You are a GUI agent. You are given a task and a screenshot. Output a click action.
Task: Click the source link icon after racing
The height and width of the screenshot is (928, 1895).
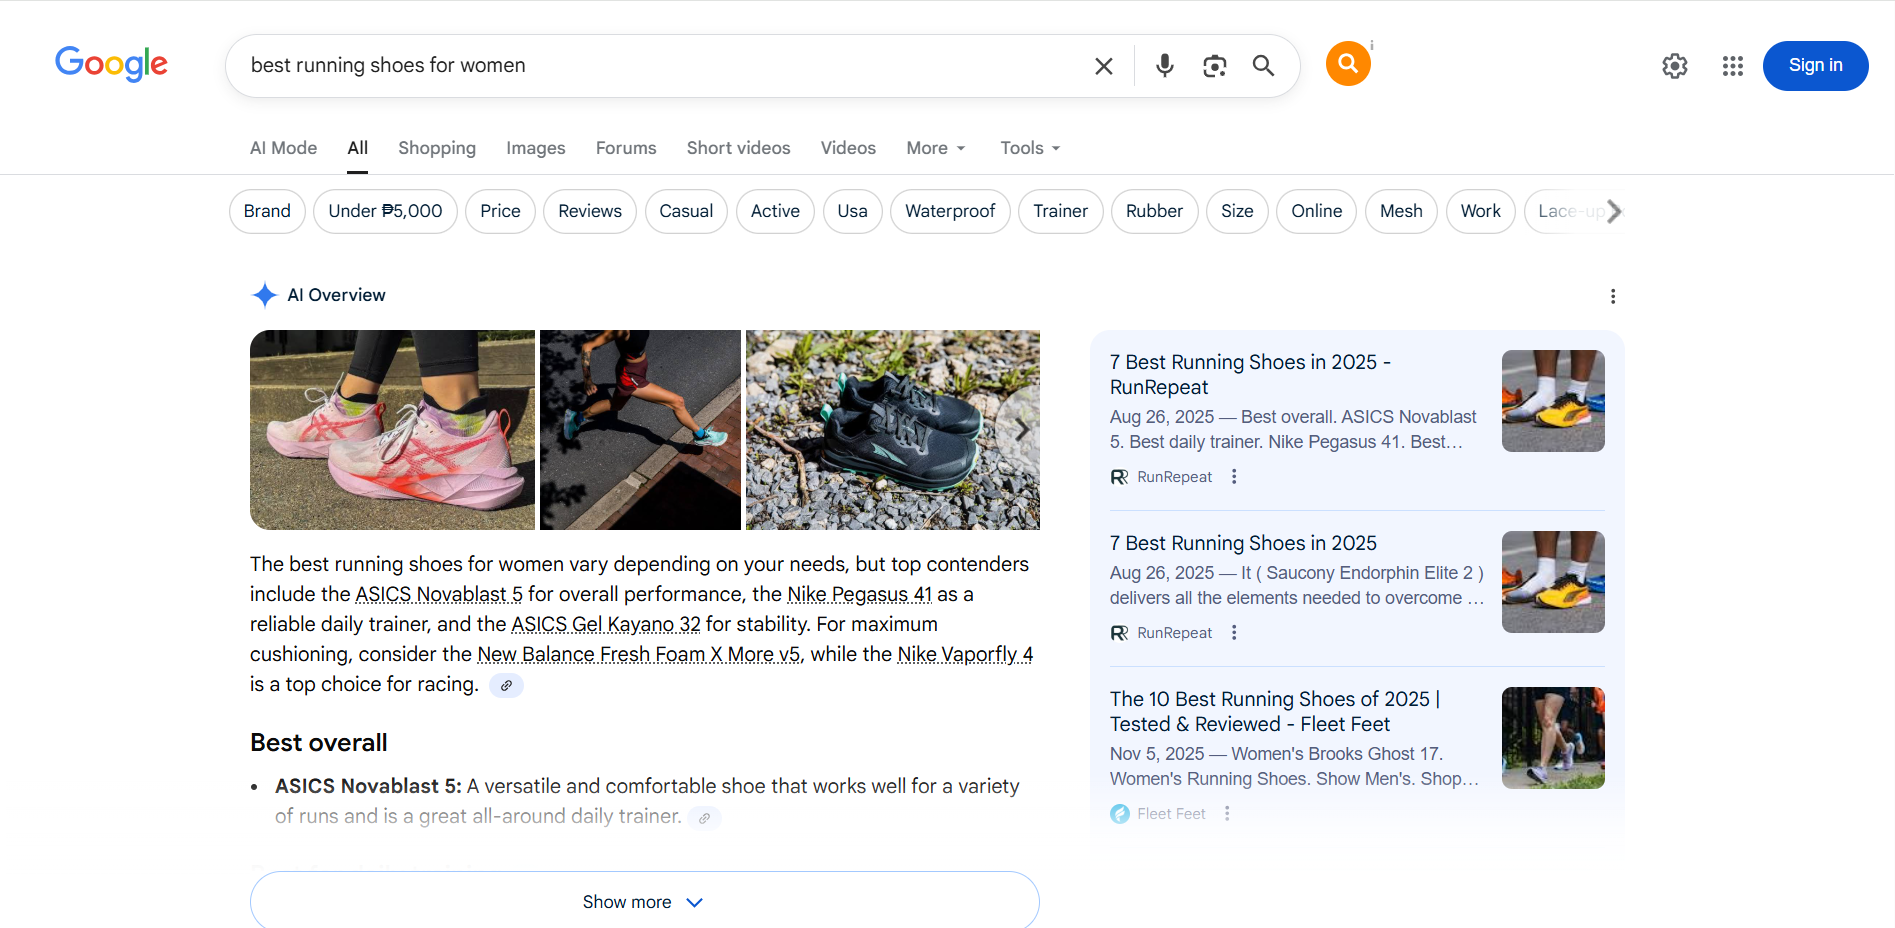[506, 686]
